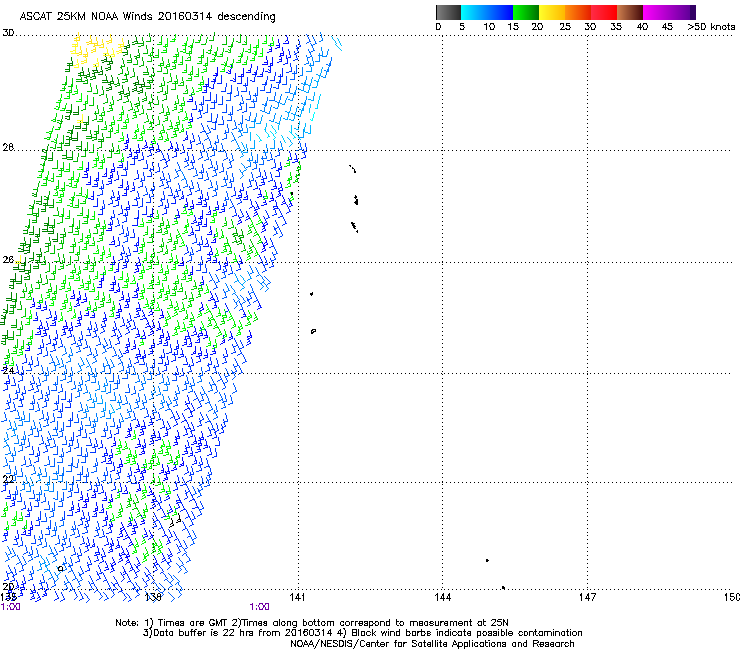Click the "10" label under the color bar
This screenshot has width=740, height=650.
(489, 27)
